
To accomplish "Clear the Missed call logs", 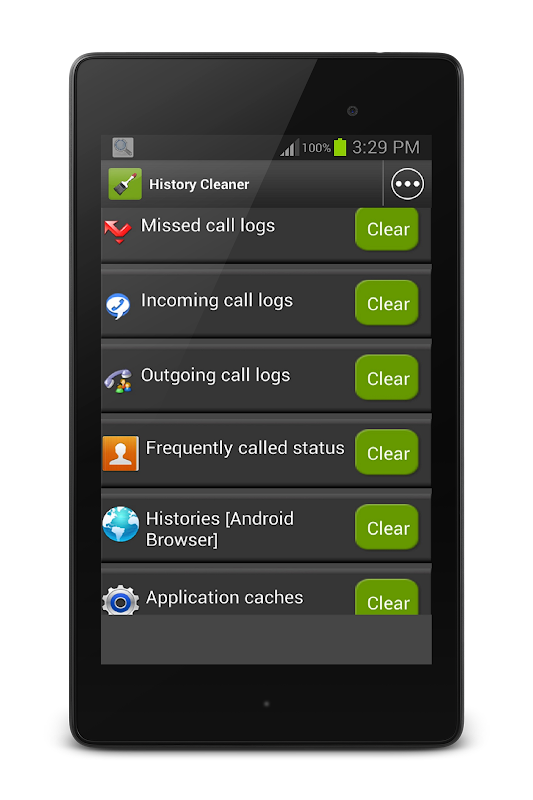I will coord(387,229).
